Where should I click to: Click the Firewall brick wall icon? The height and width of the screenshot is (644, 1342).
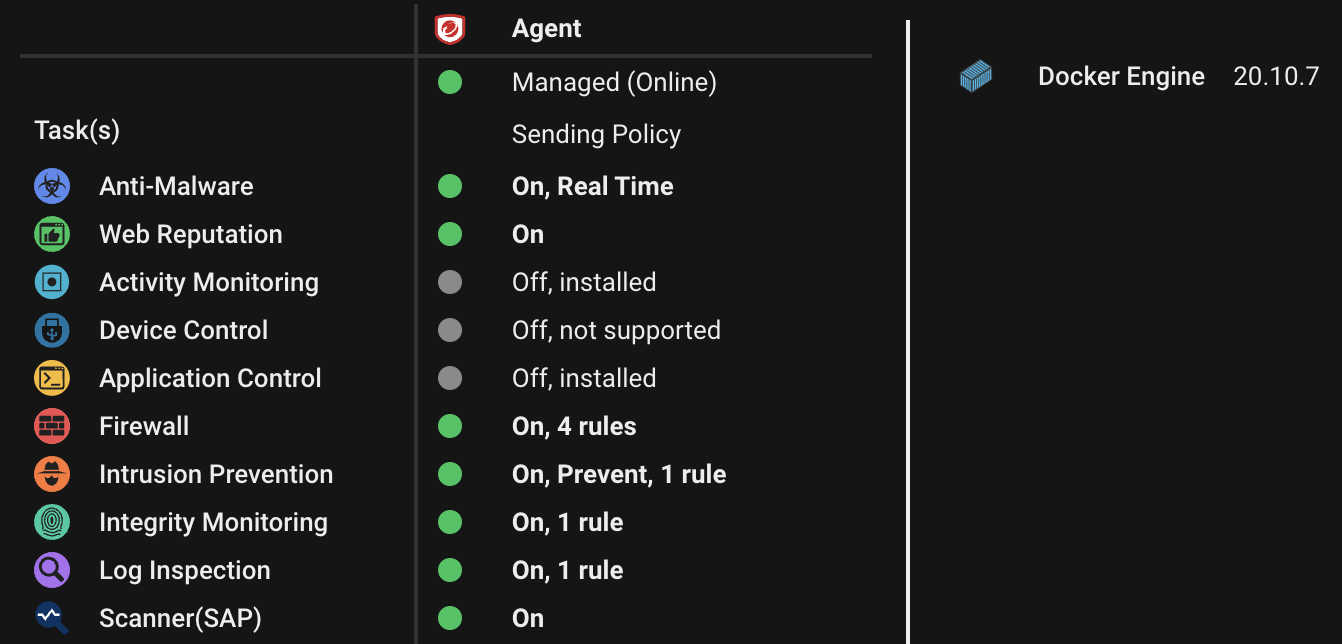pos(51,426)
